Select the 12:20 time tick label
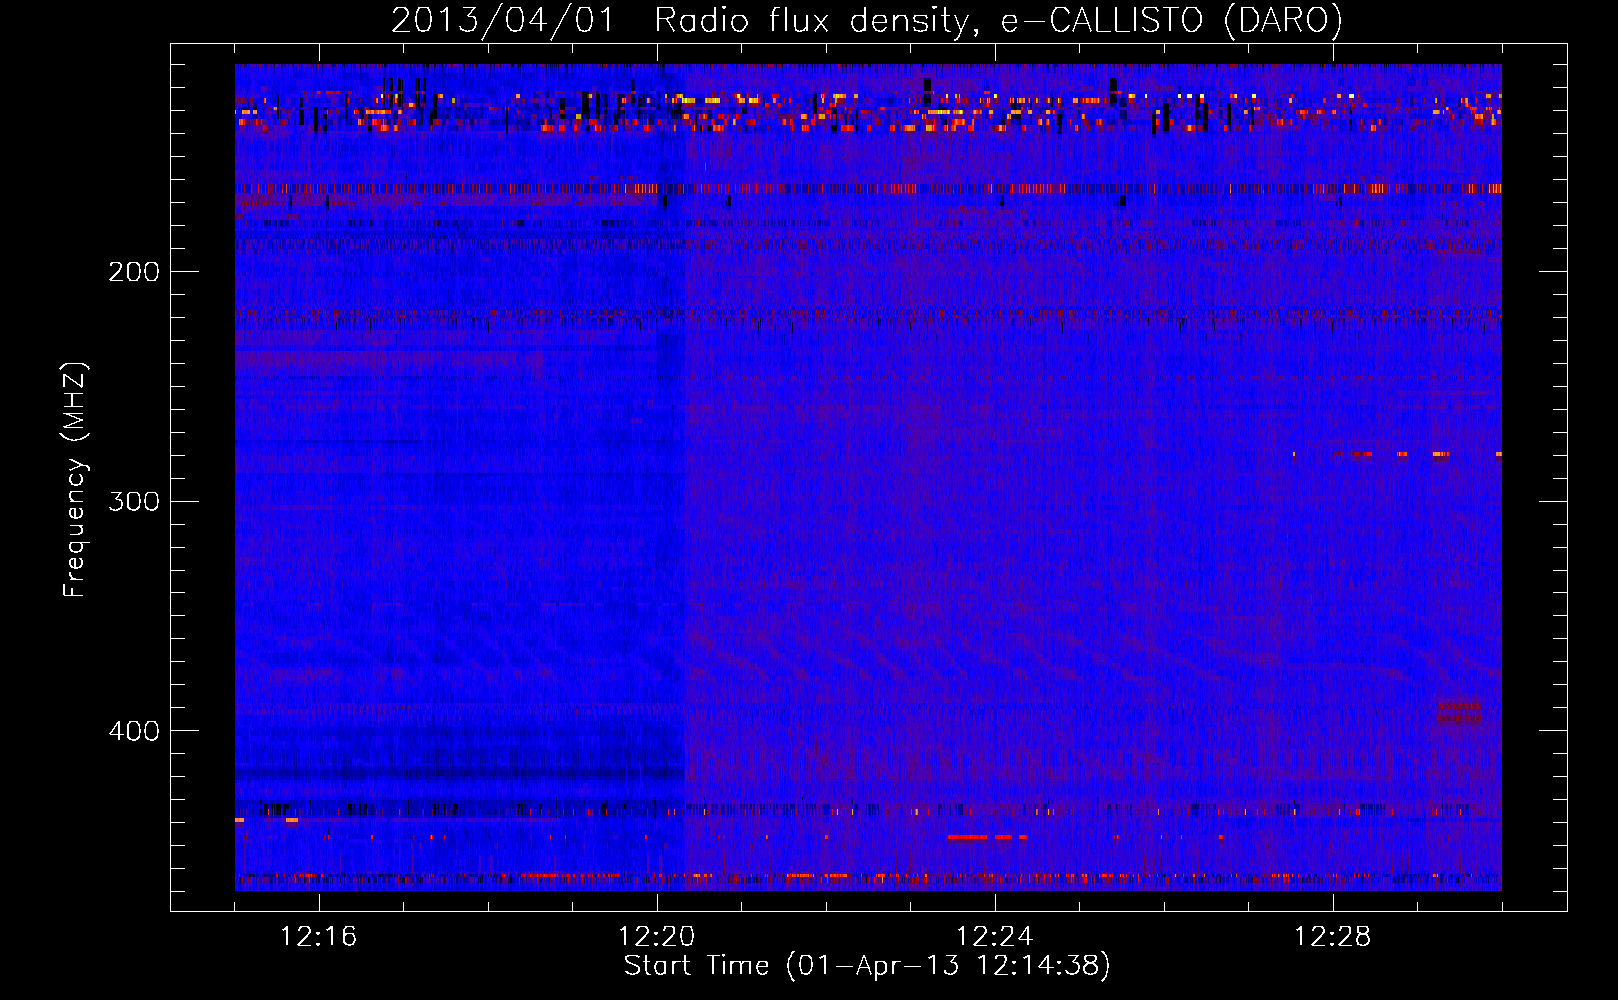Screen dimensions: 1618x1000 (657, 937)
